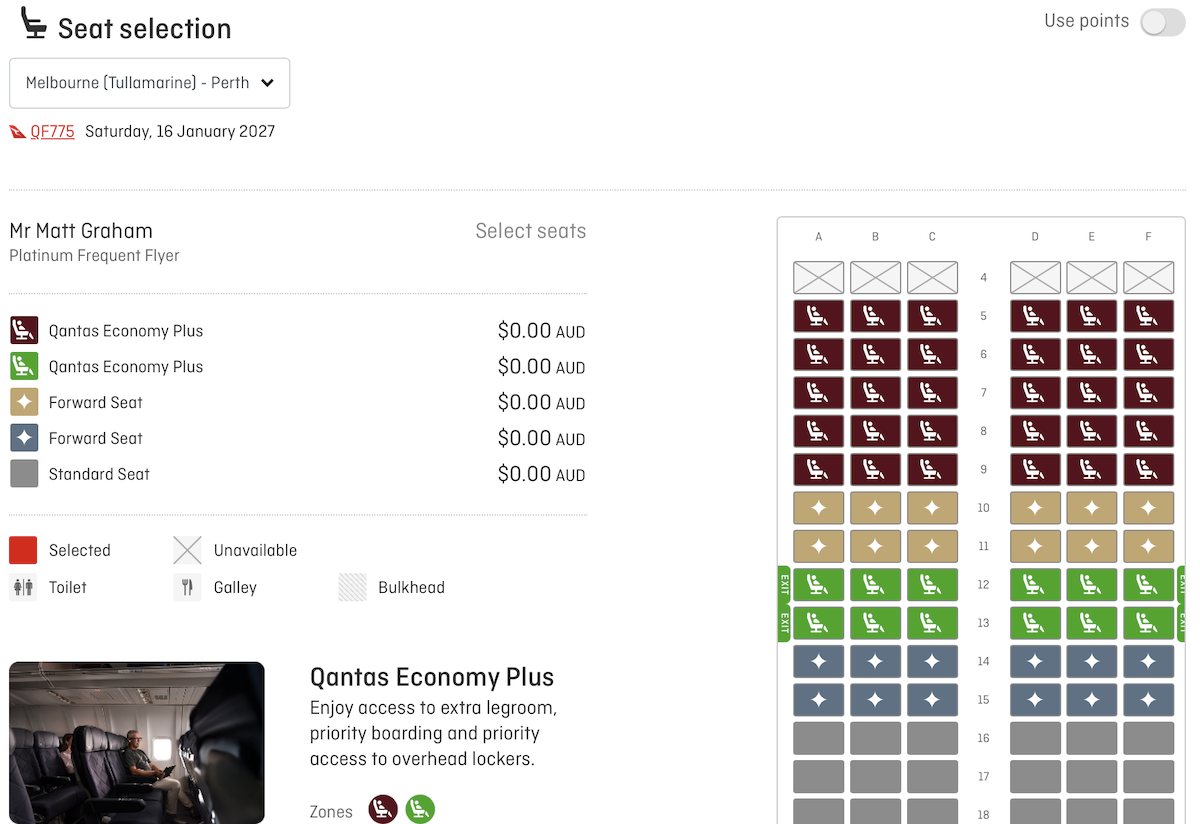Click the Qantas Economy Plus cabin photo

pos(136,742)
